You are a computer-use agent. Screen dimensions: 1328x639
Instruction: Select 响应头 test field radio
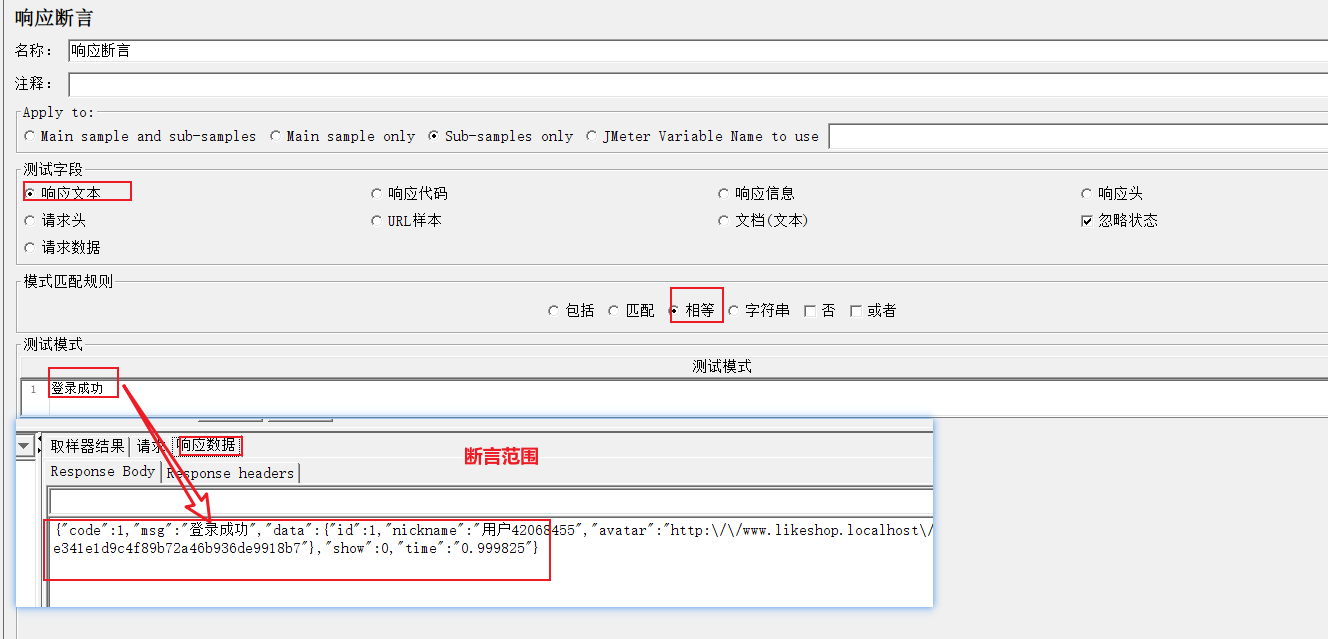(1111, 193)
